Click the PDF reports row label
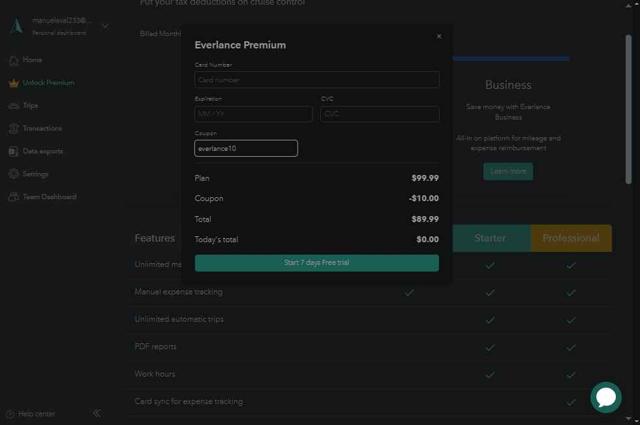The height and width of the screenshot is (425, 640). 155,347
